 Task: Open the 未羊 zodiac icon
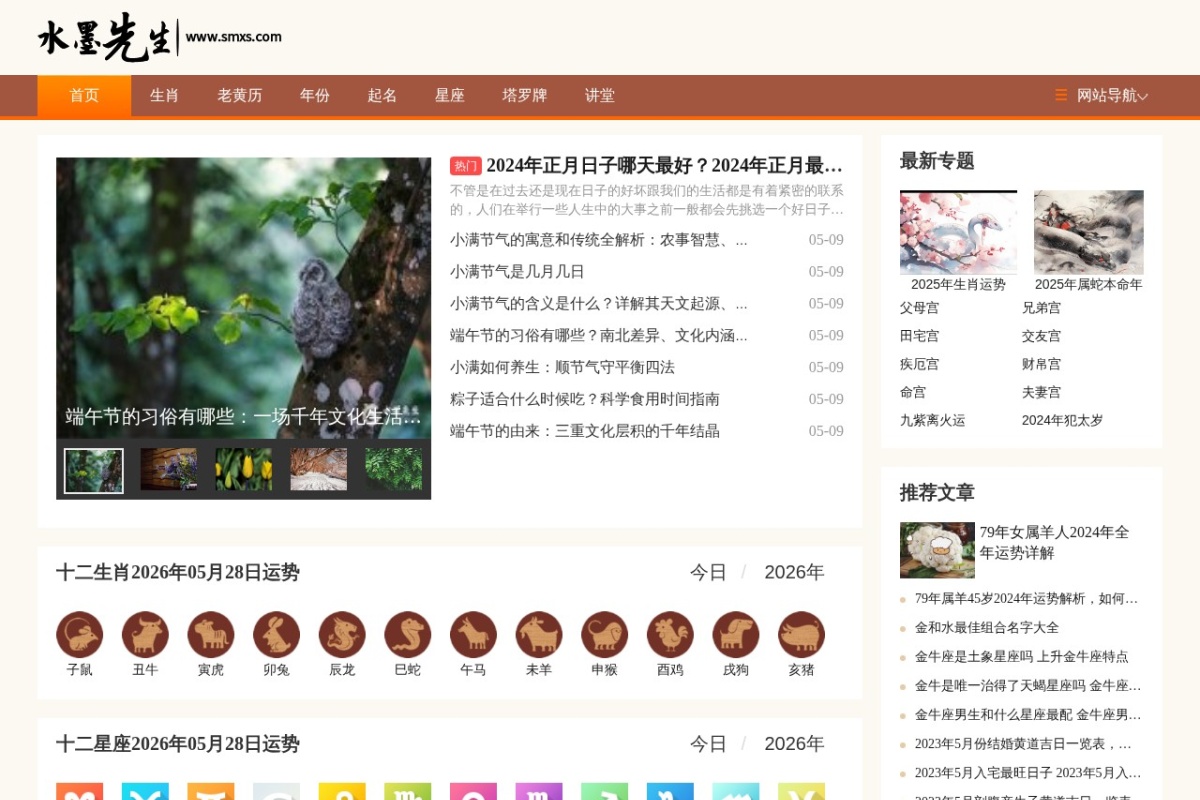[x=539, y=635]
